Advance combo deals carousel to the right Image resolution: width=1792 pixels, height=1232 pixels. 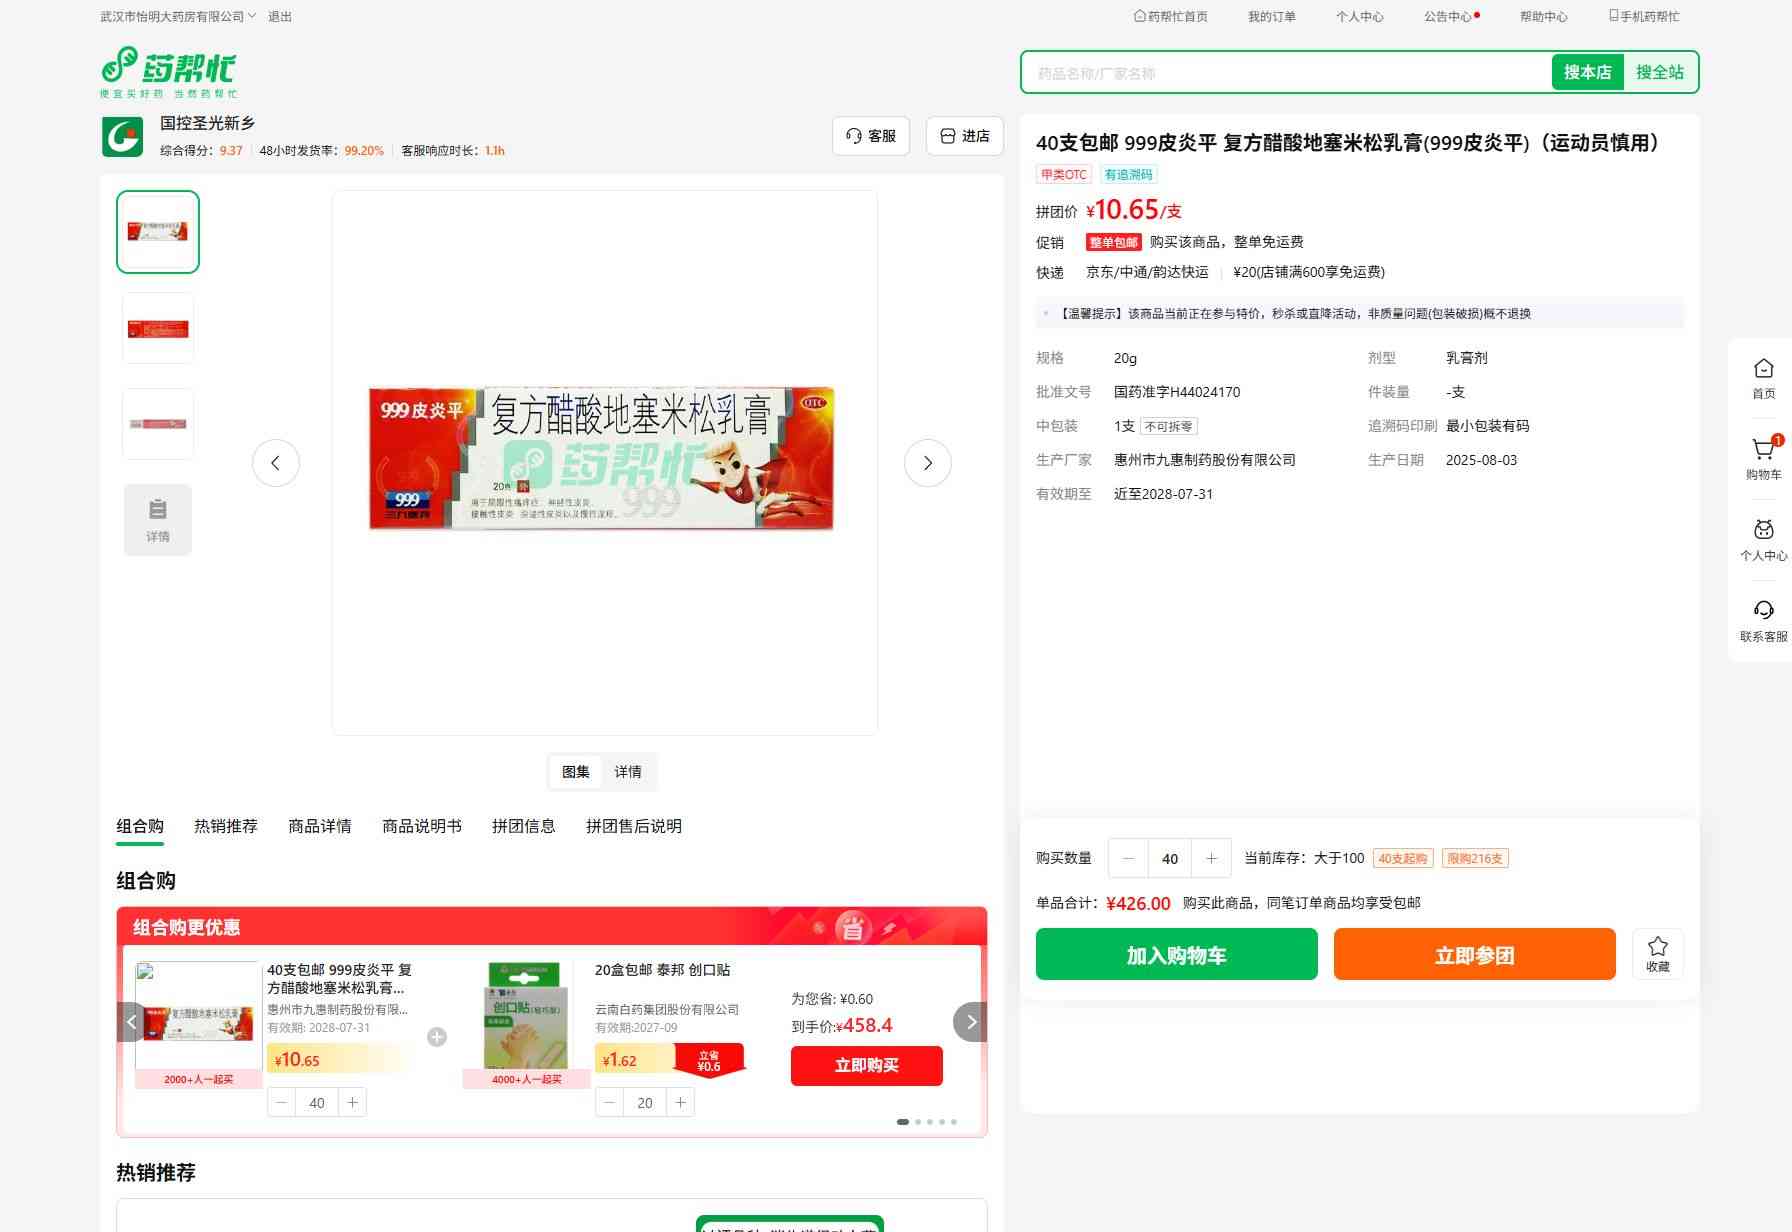(970, 1022)
